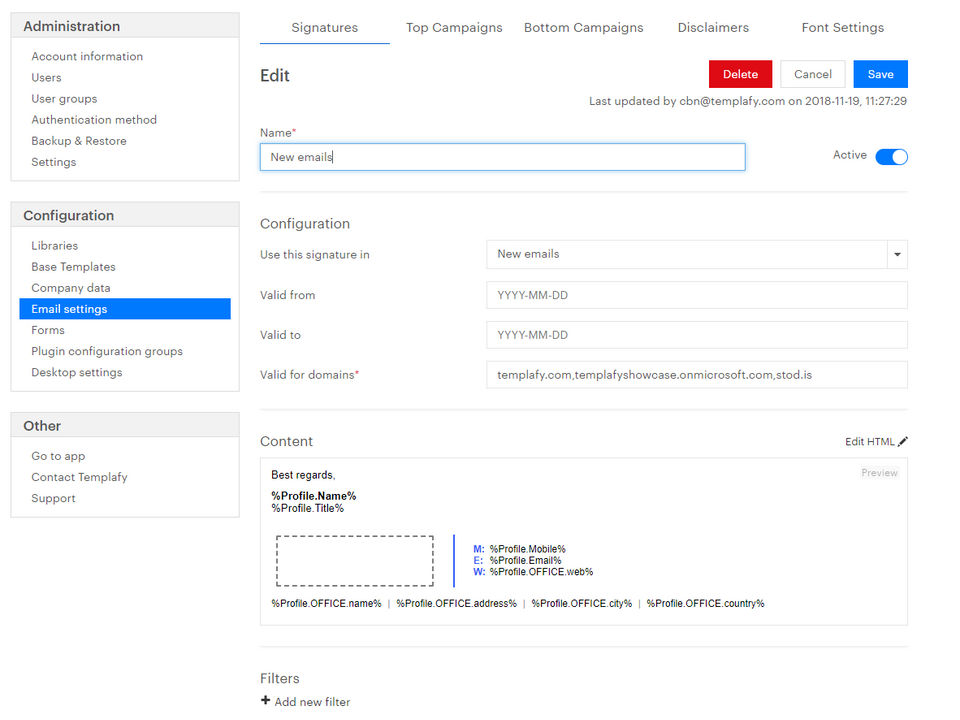The height and width of the screenshot is (720, 960).
Task: Go to Base Templates
Action: point(73,267)
